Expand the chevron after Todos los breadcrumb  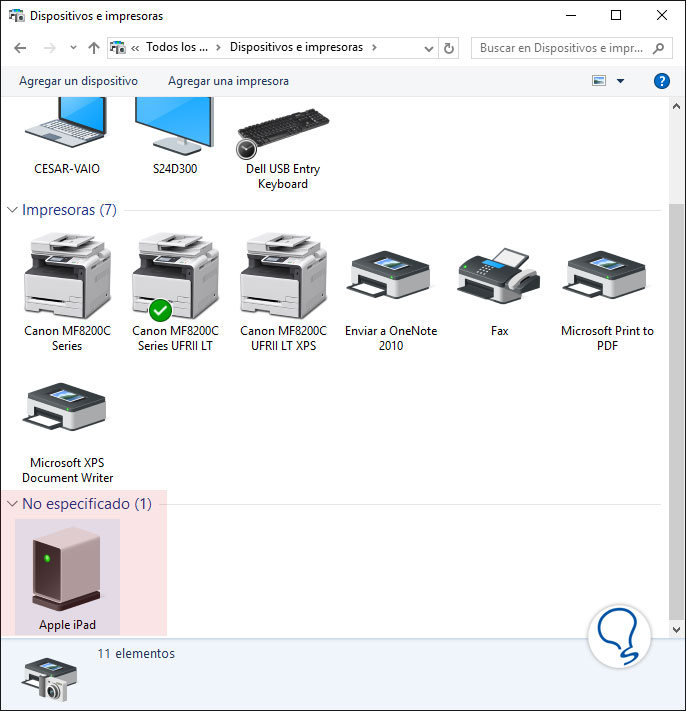[219, 47]
